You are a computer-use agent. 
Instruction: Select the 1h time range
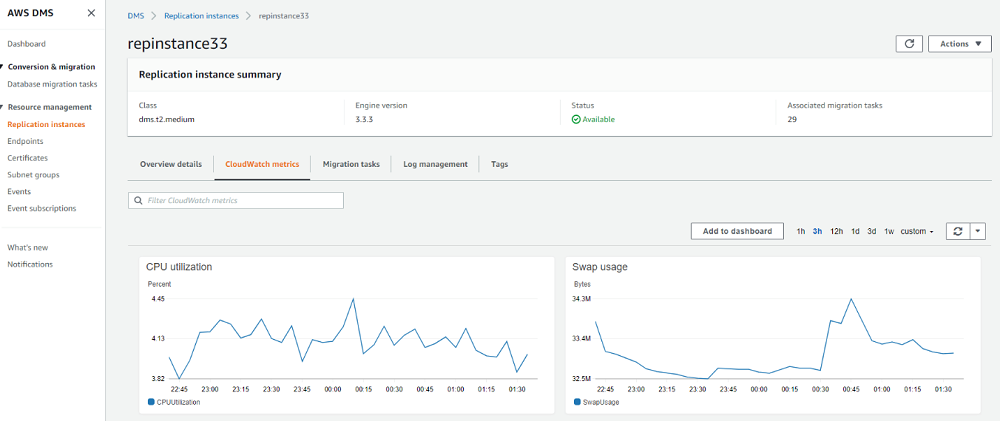pos(800,231)
